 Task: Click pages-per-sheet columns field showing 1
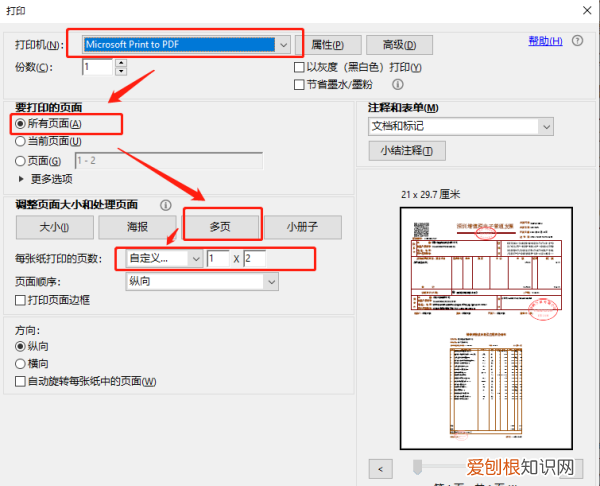(x=218, y=259)
